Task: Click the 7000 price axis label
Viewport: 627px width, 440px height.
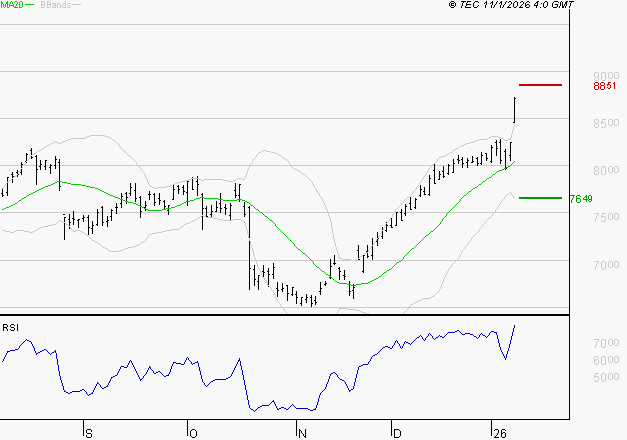Action: tap(606, 265)
